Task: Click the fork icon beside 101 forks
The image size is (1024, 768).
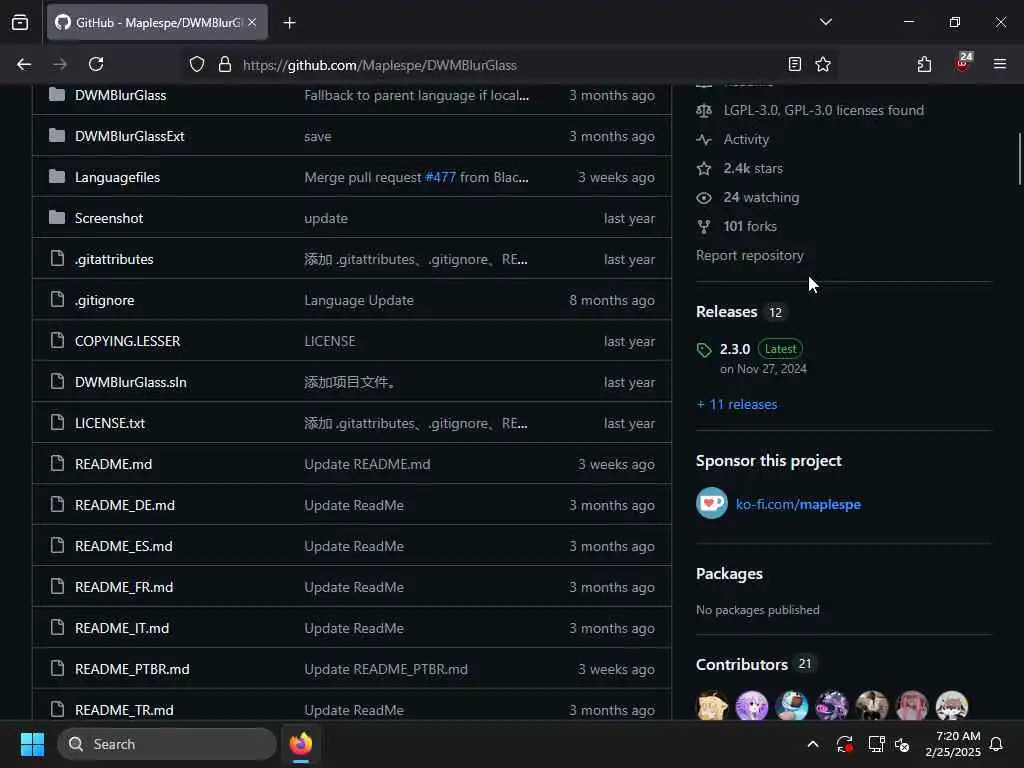Action: coord(704,227)
